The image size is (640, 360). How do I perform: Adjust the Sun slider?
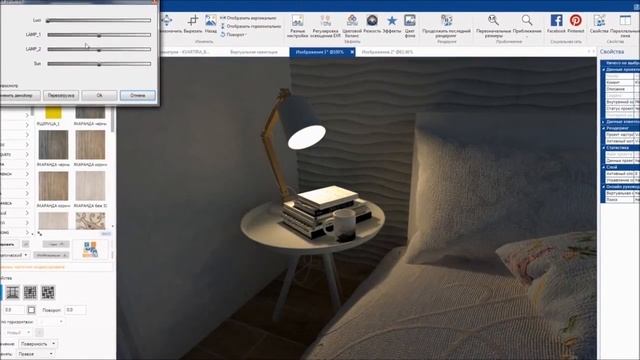[x=99, y=64]
